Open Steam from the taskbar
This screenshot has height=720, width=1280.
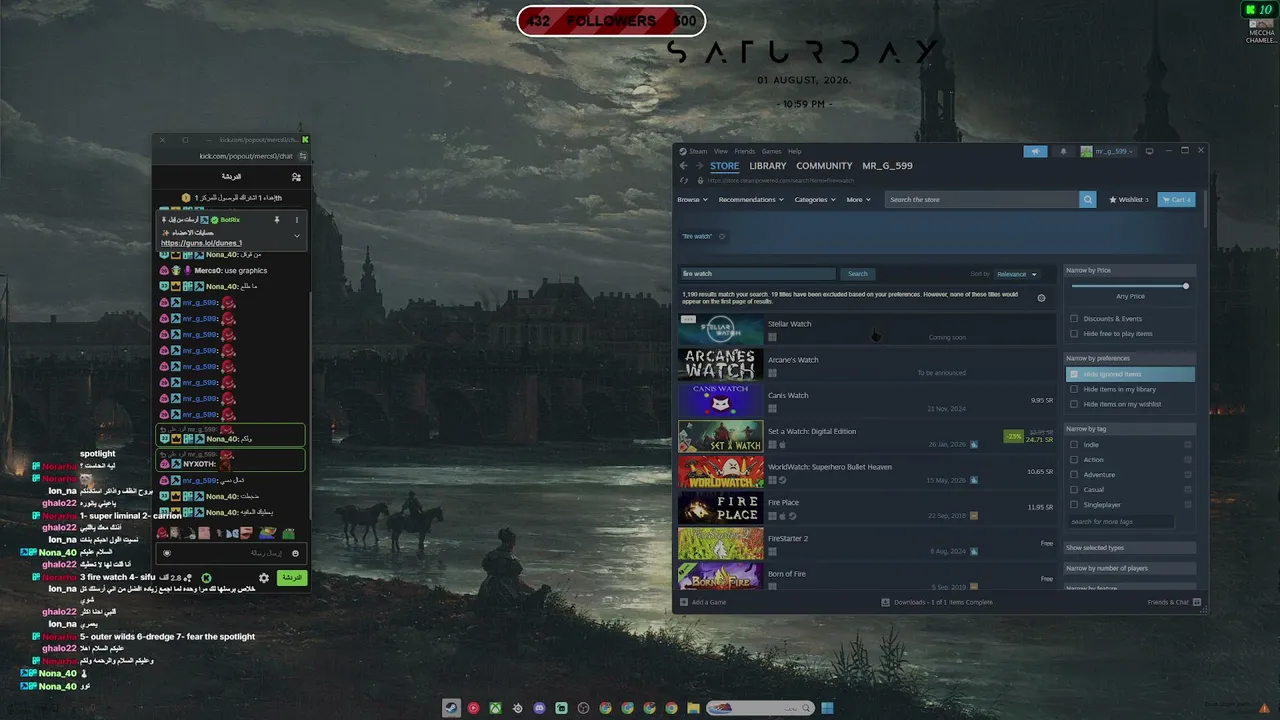point(451,708)
